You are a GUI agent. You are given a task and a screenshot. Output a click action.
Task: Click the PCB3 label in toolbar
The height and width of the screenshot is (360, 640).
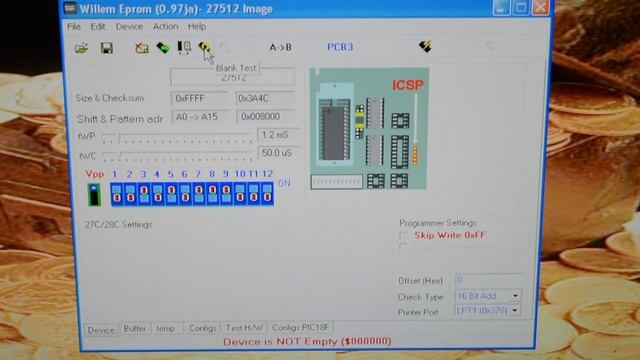(x=340, y=47)
